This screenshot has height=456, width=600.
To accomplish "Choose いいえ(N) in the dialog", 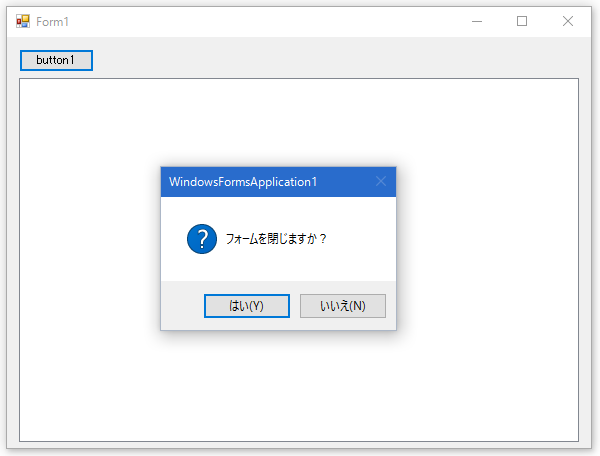I will tap(343, 306).
